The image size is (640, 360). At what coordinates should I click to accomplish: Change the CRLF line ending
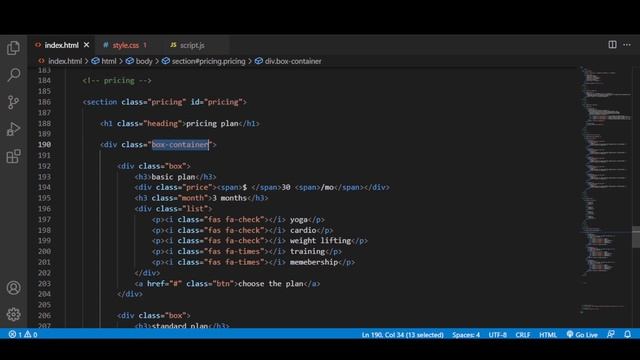click(523, 335)
